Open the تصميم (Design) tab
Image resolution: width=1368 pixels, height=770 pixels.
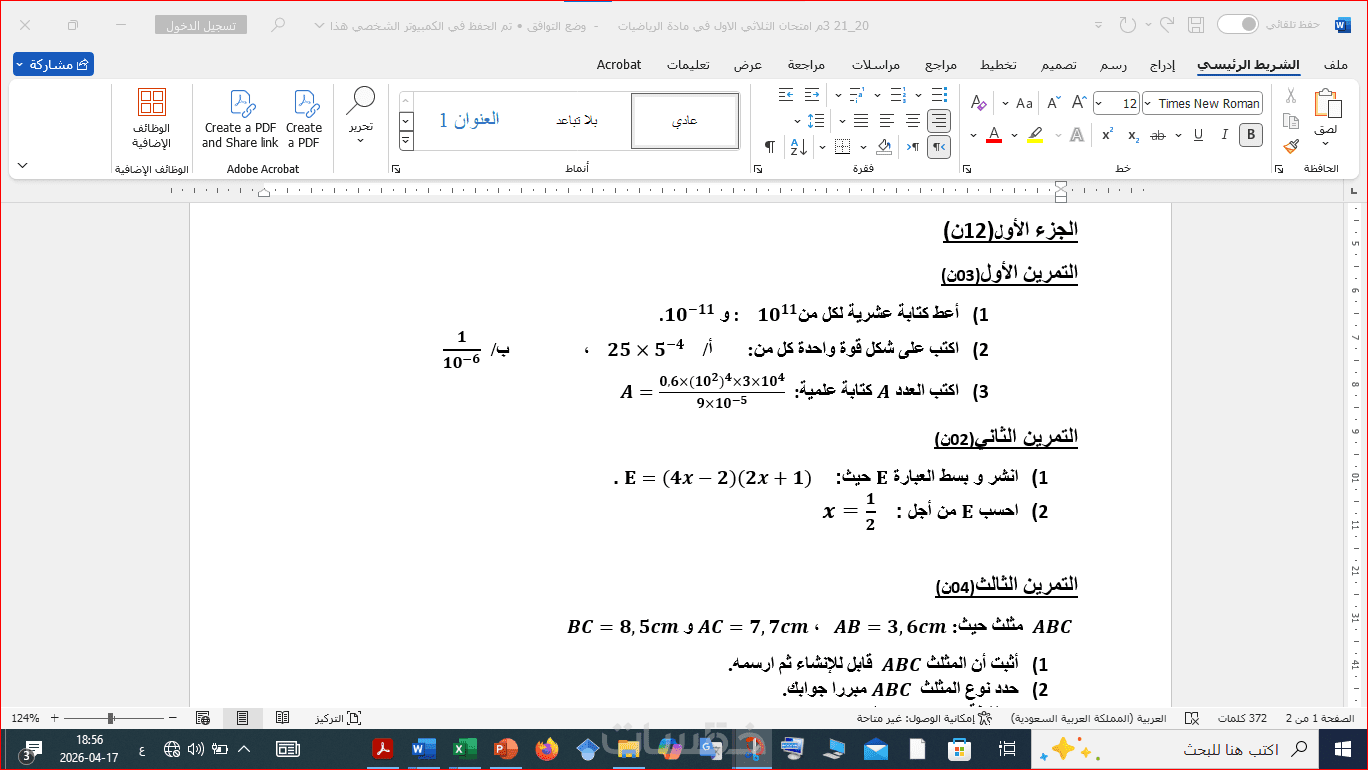coord(1059,65)
